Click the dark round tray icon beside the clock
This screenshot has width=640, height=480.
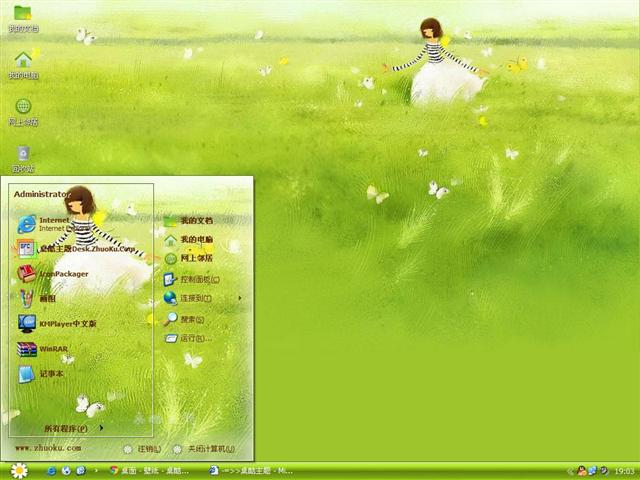[x=604, y=471]
